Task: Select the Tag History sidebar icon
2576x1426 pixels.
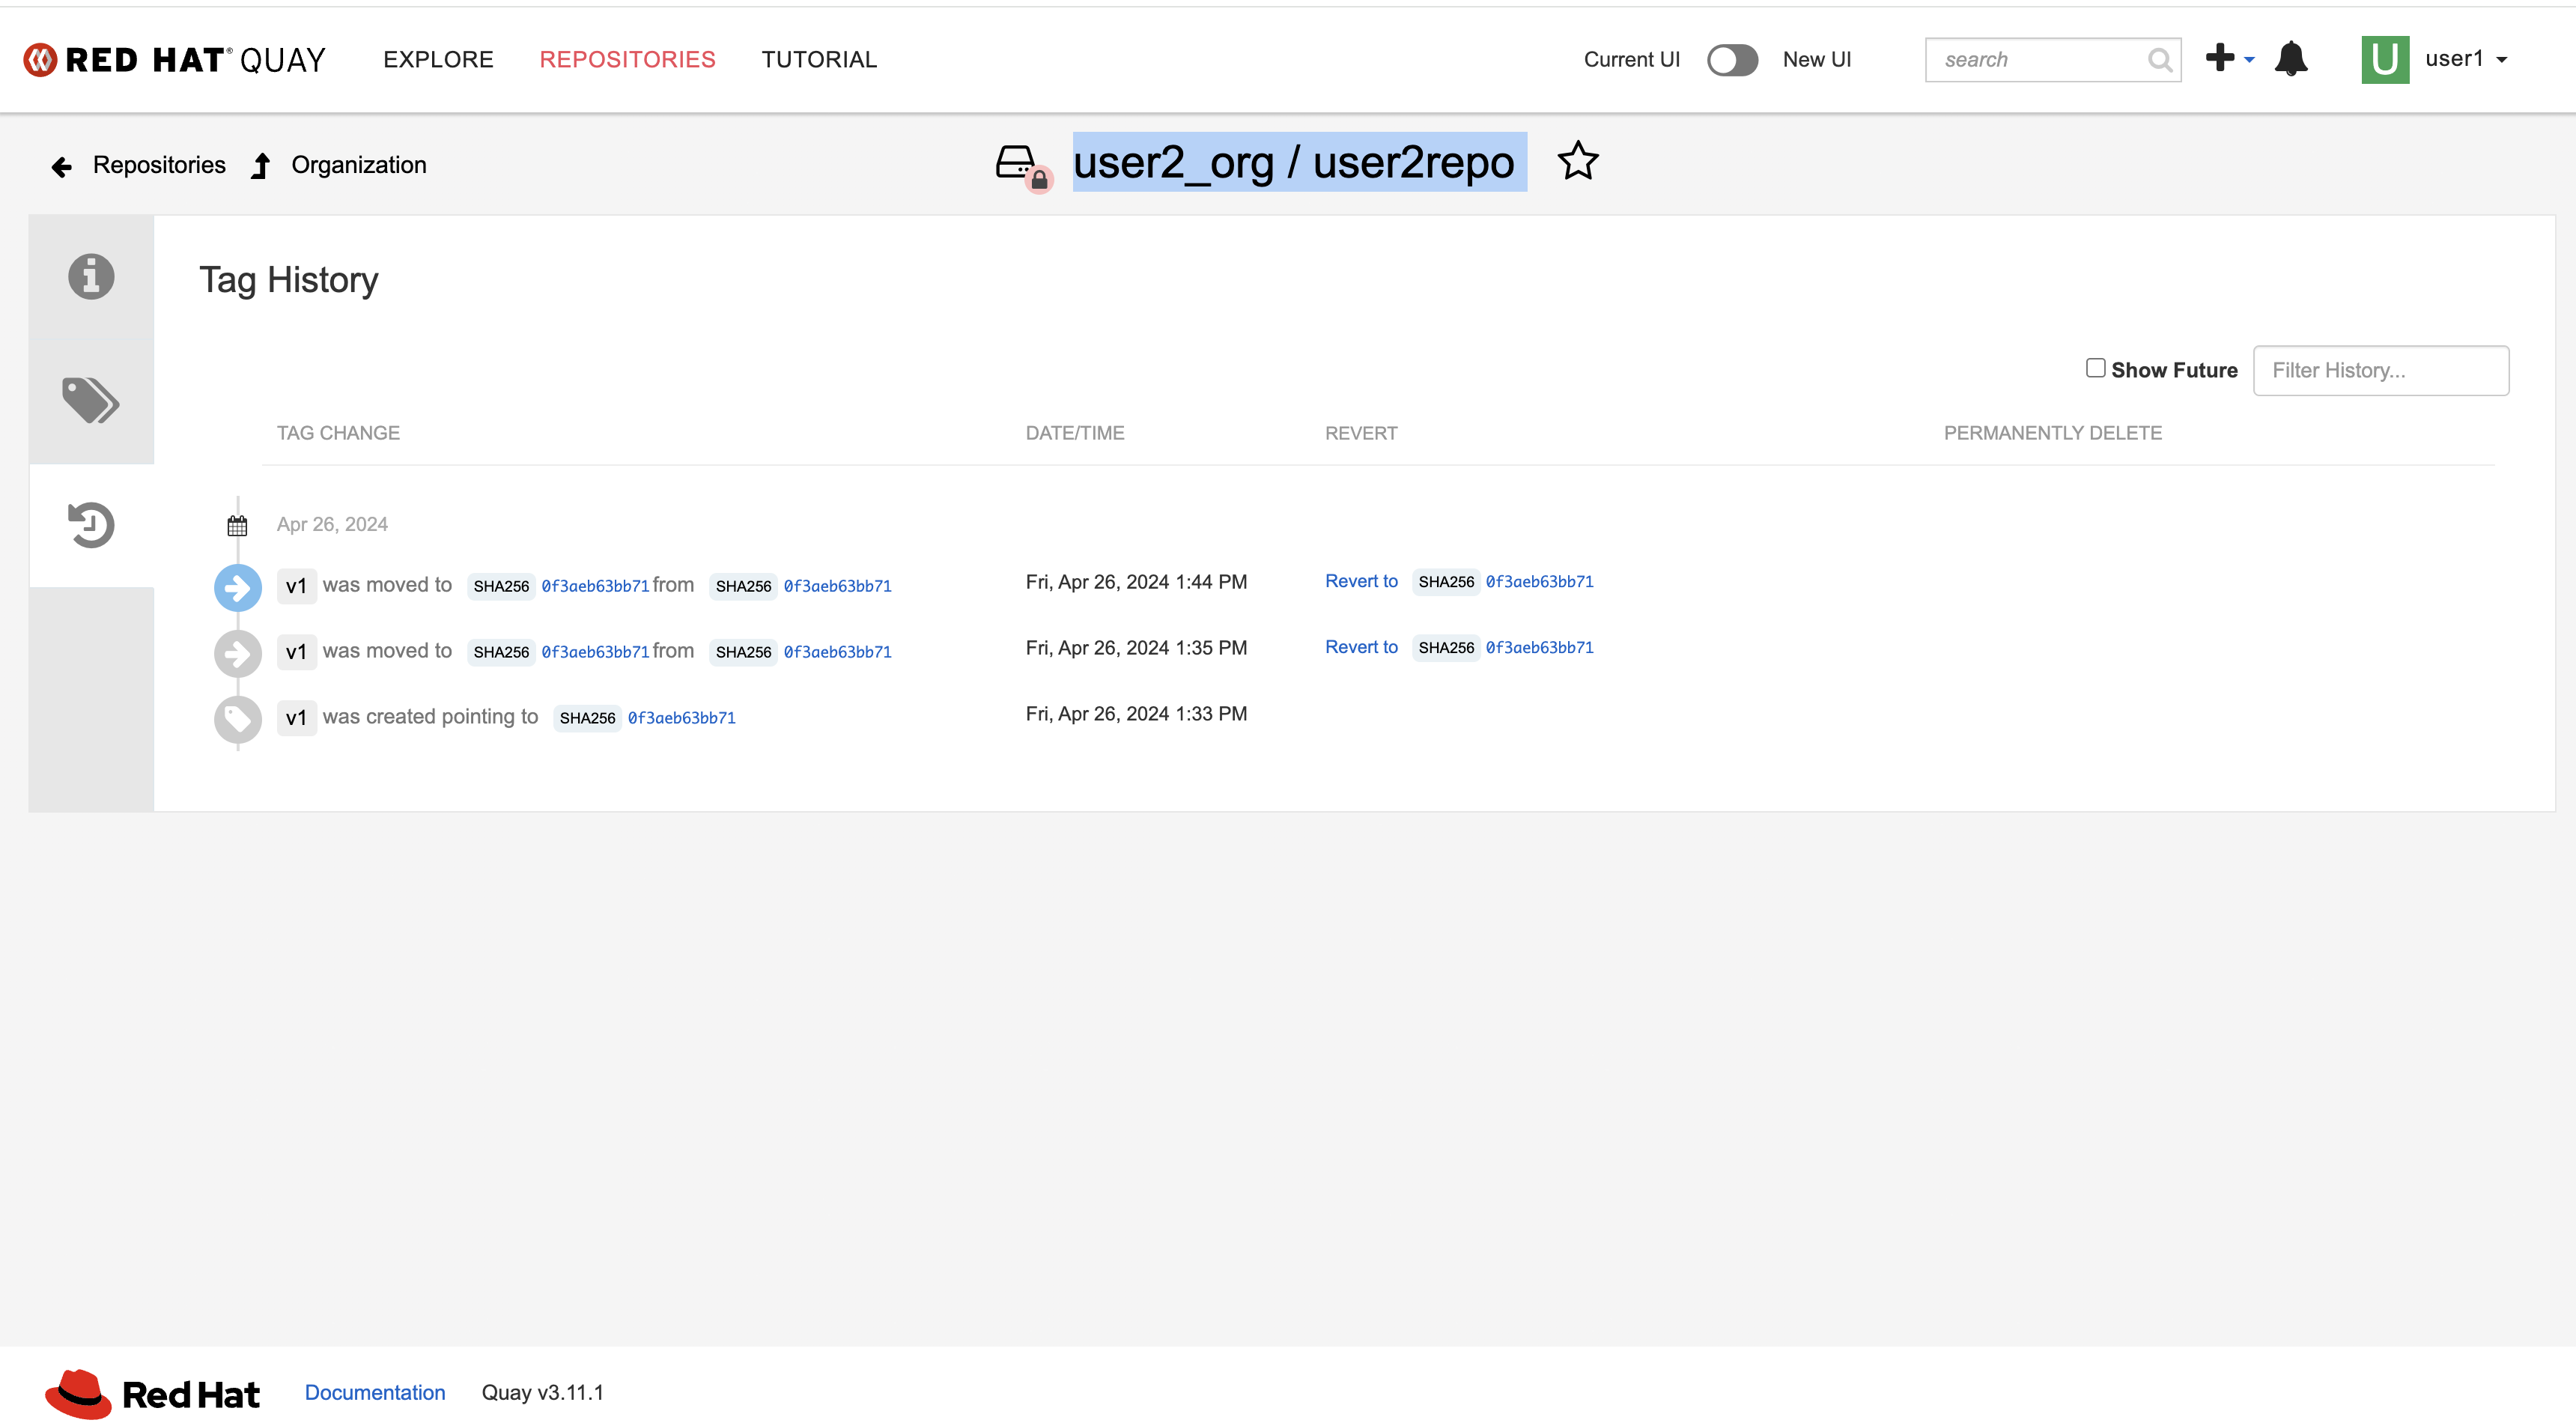Action: coord(91,525)
